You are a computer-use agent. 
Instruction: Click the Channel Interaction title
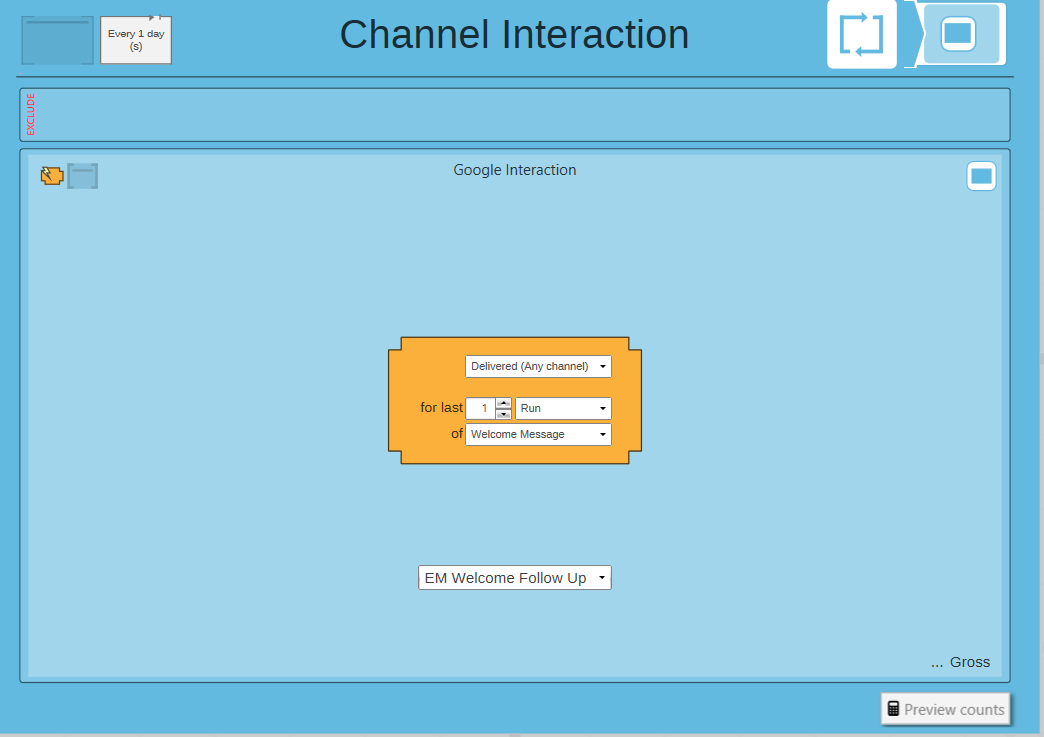click(514, 35)
